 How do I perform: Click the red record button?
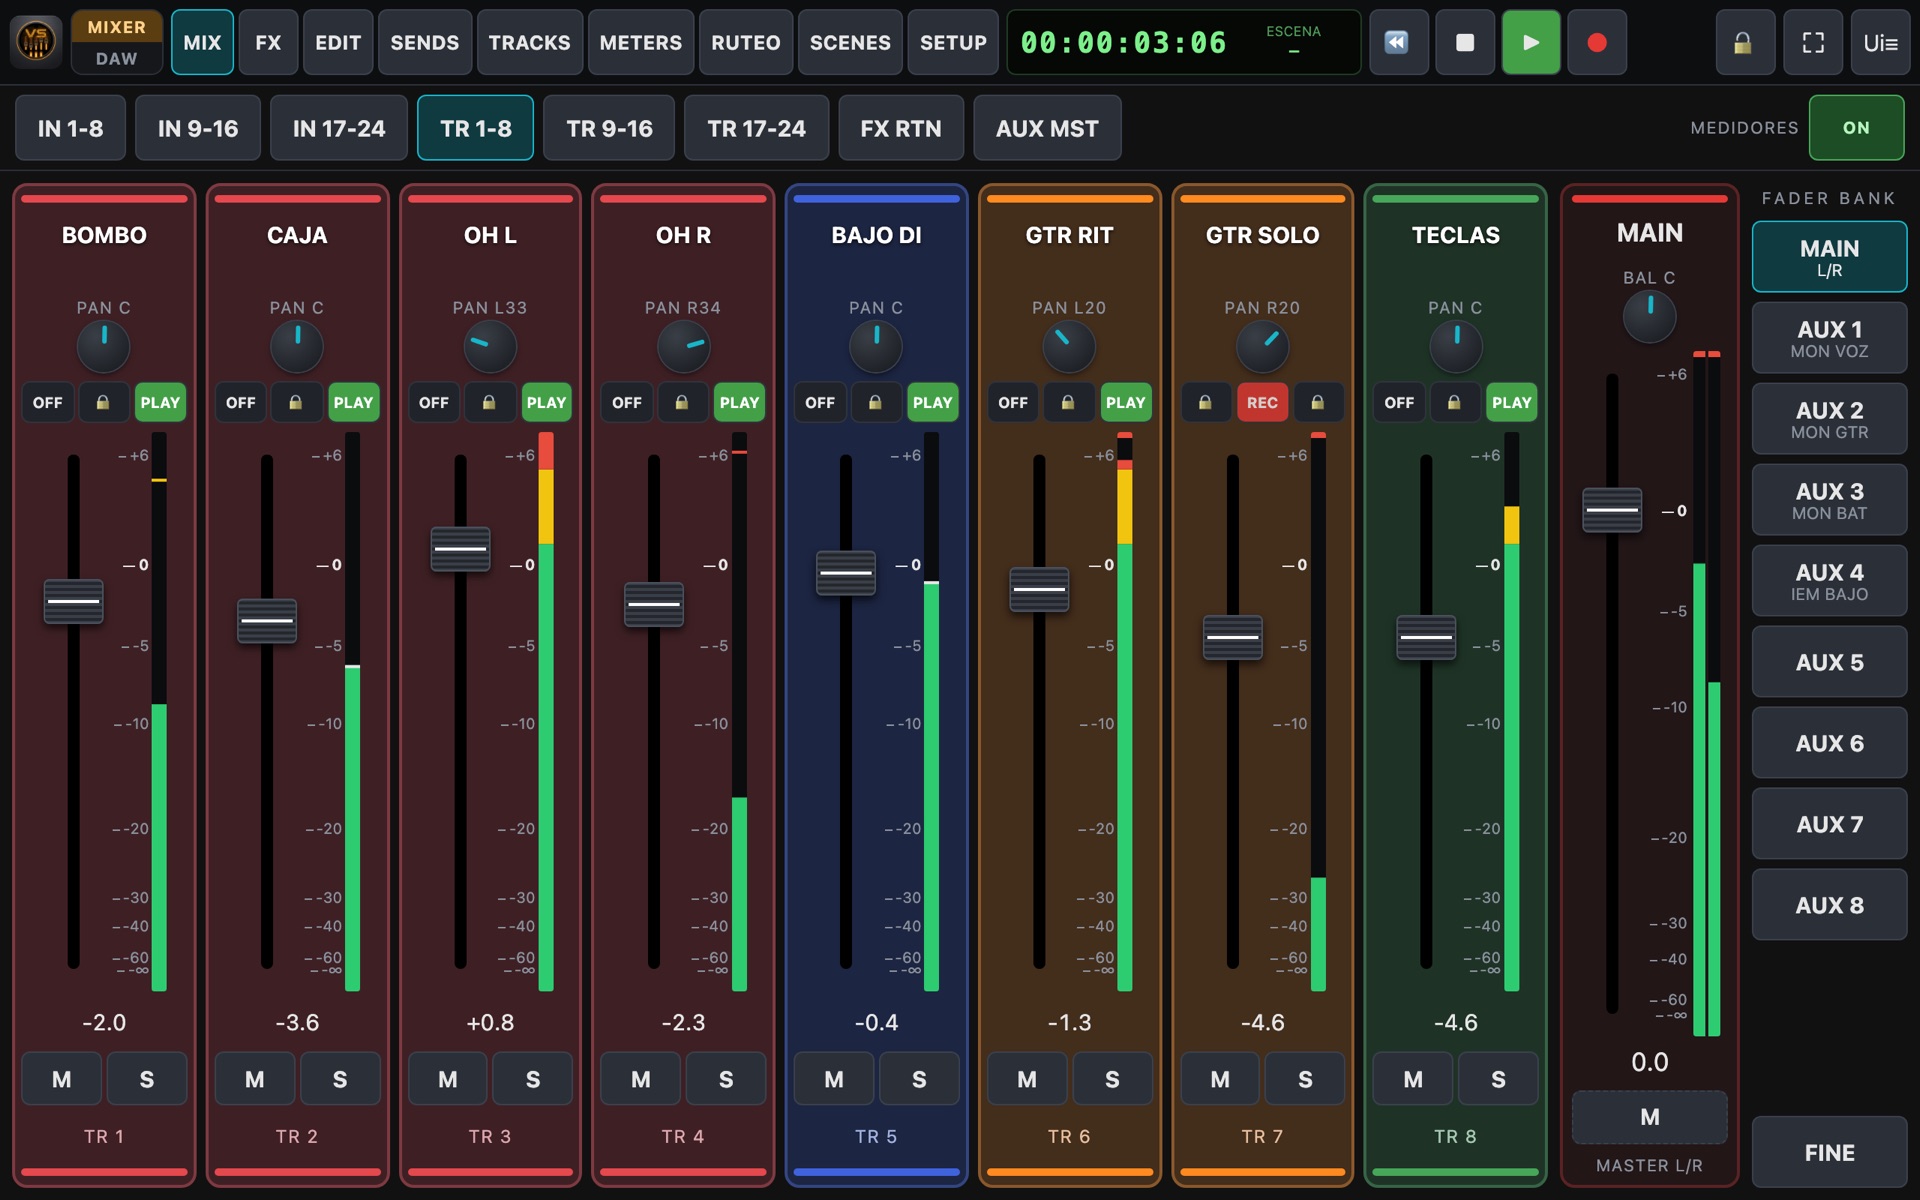pos(1597,42)
